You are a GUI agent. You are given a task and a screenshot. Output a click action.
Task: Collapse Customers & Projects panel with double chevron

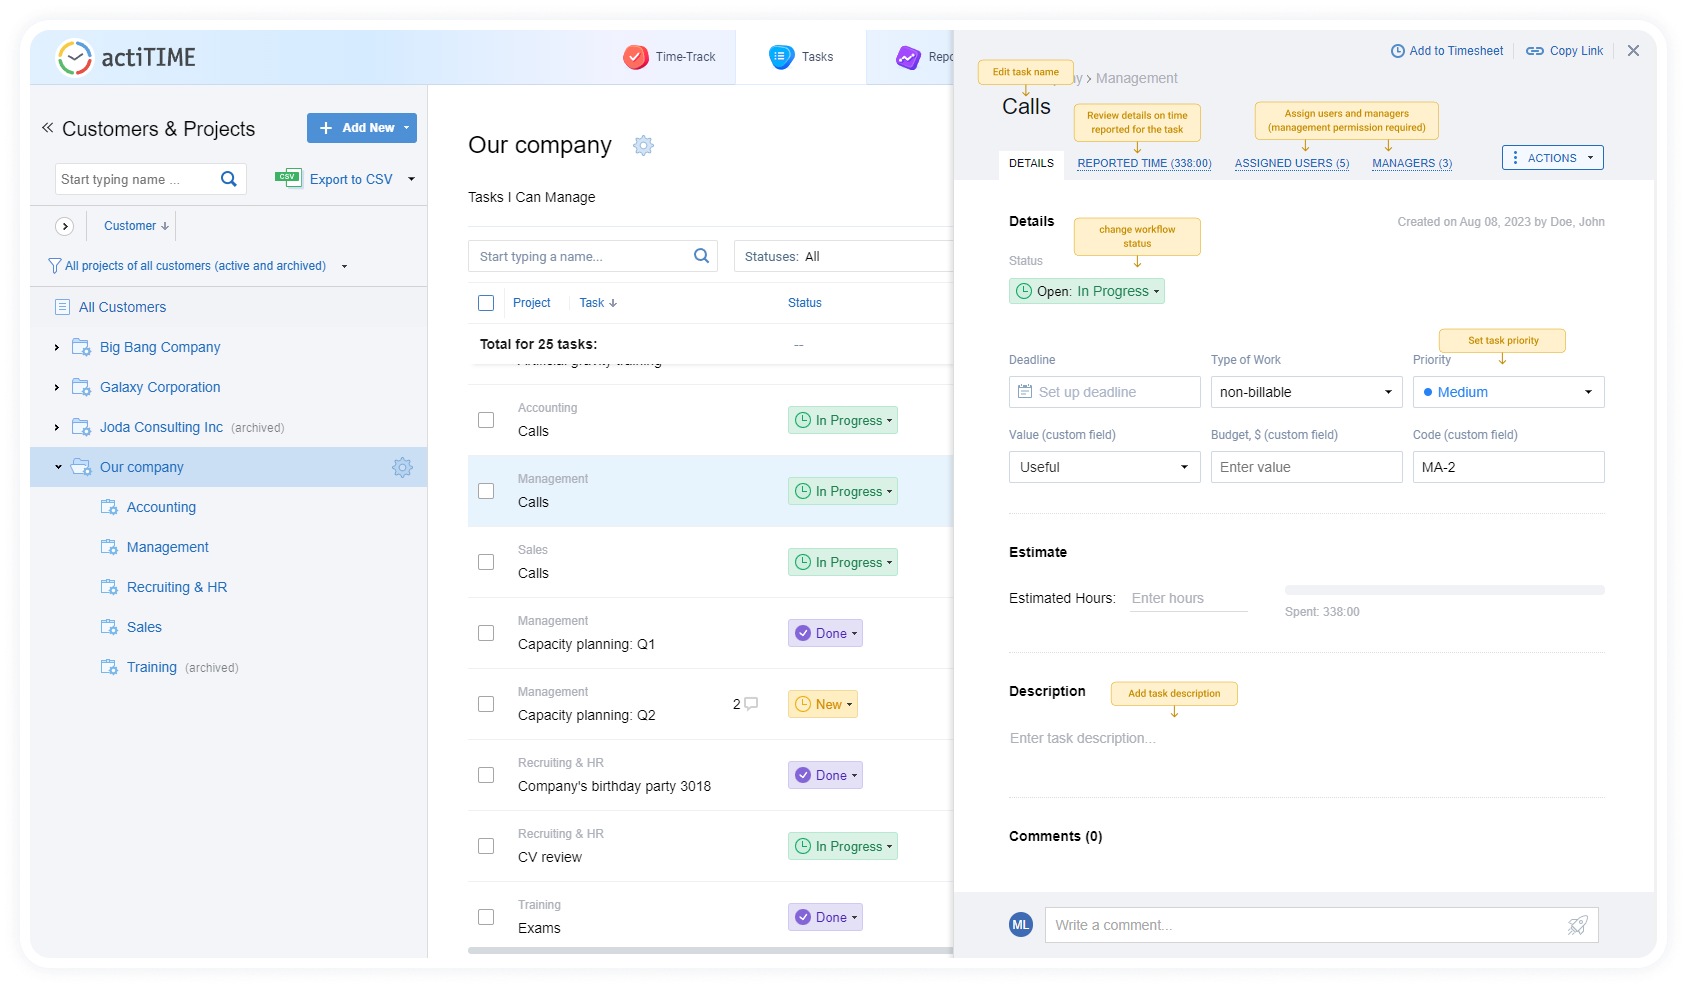pyautogui.click(x=47, y=128)
